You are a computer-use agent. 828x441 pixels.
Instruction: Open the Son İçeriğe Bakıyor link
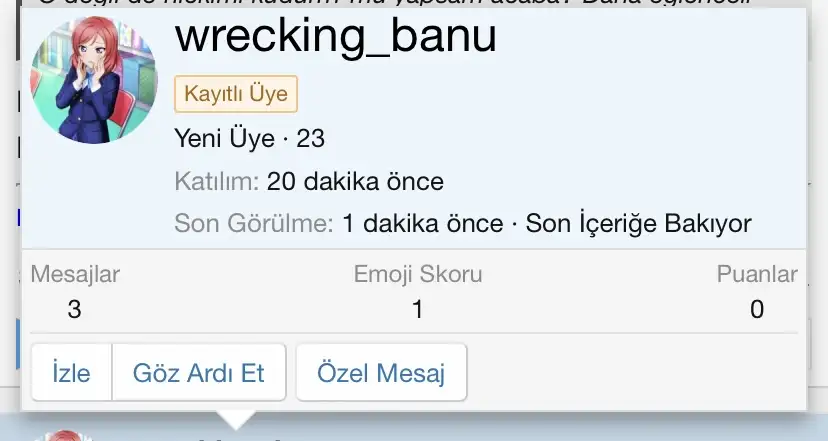tap(638, 223)
